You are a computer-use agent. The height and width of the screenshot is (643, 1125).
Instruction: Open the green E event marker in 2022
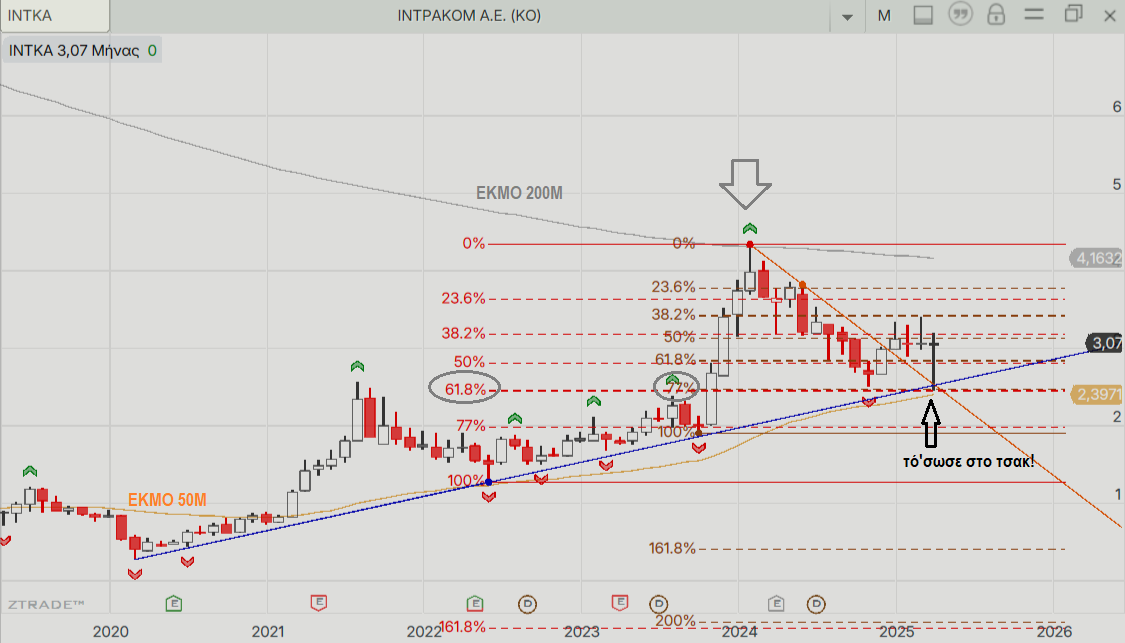[474, 604]
